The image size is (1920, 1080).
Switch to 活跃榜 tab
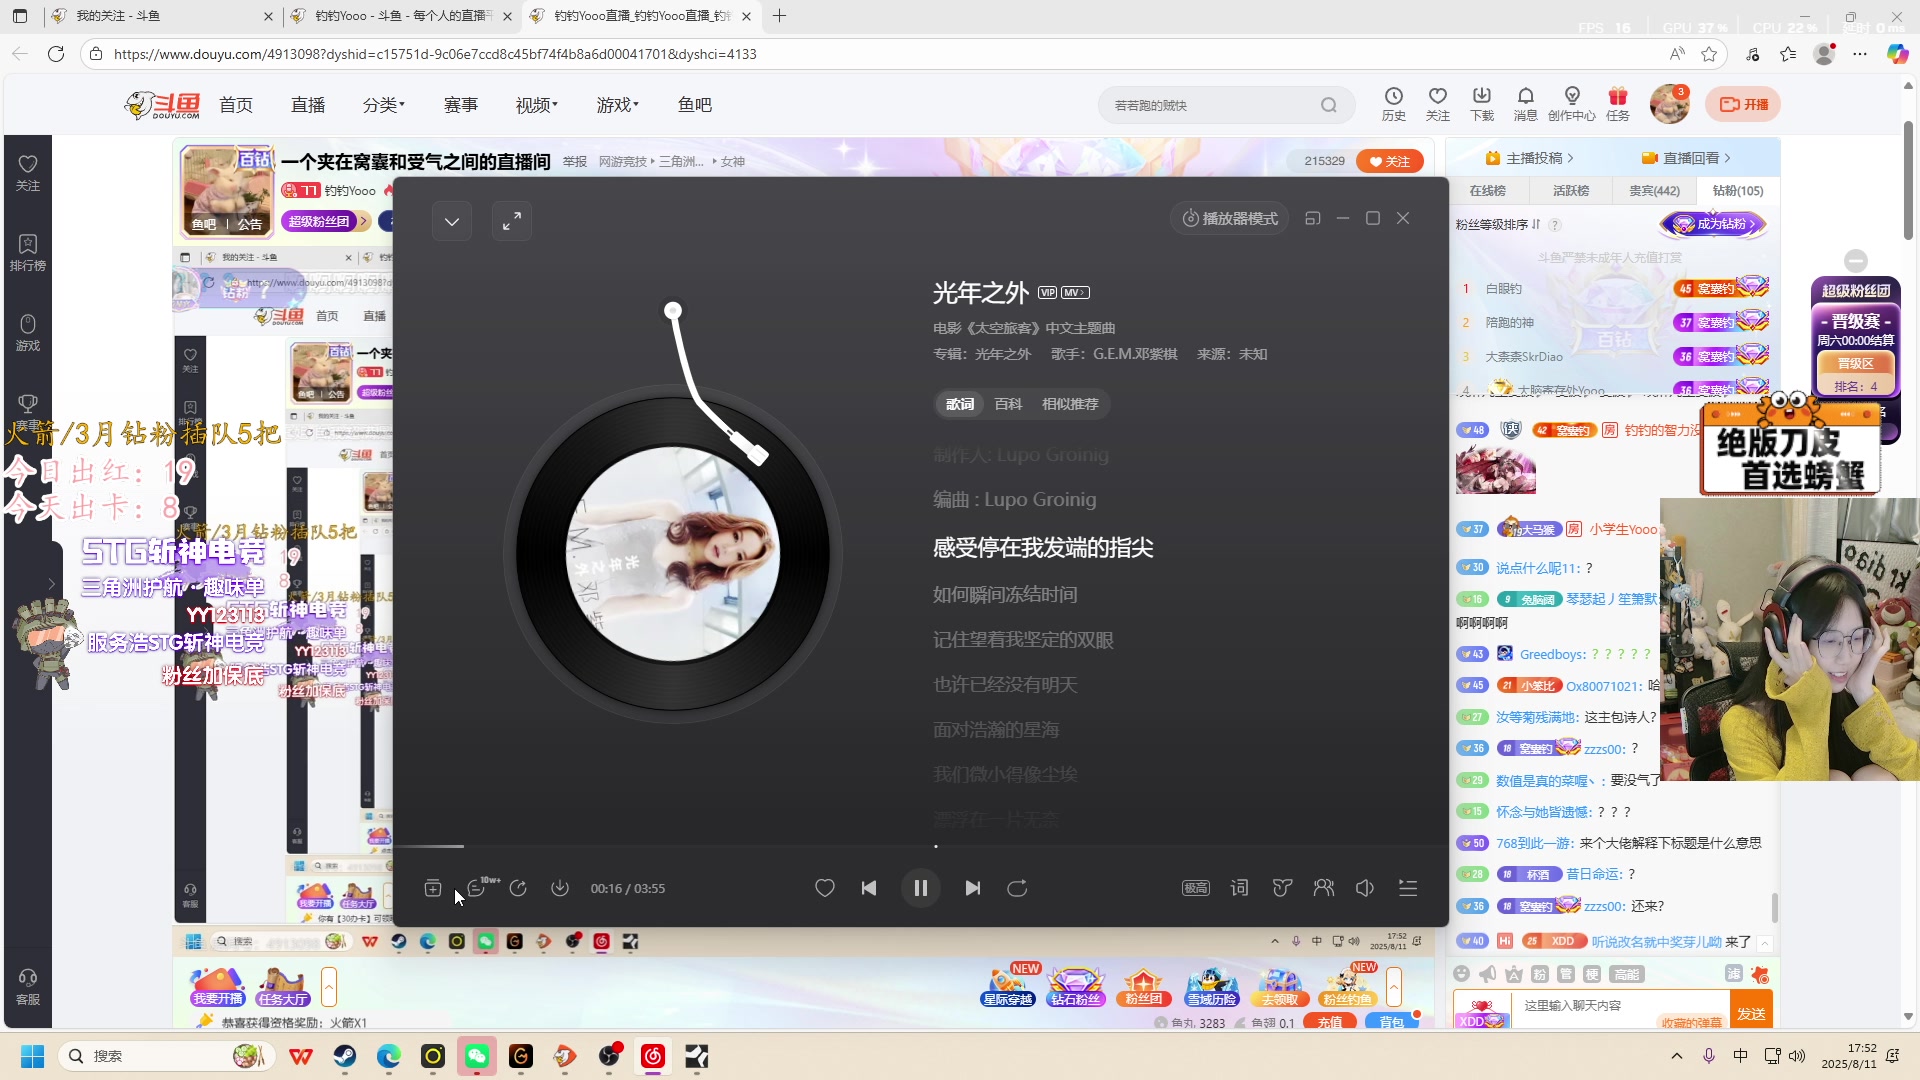(1571, 190)
